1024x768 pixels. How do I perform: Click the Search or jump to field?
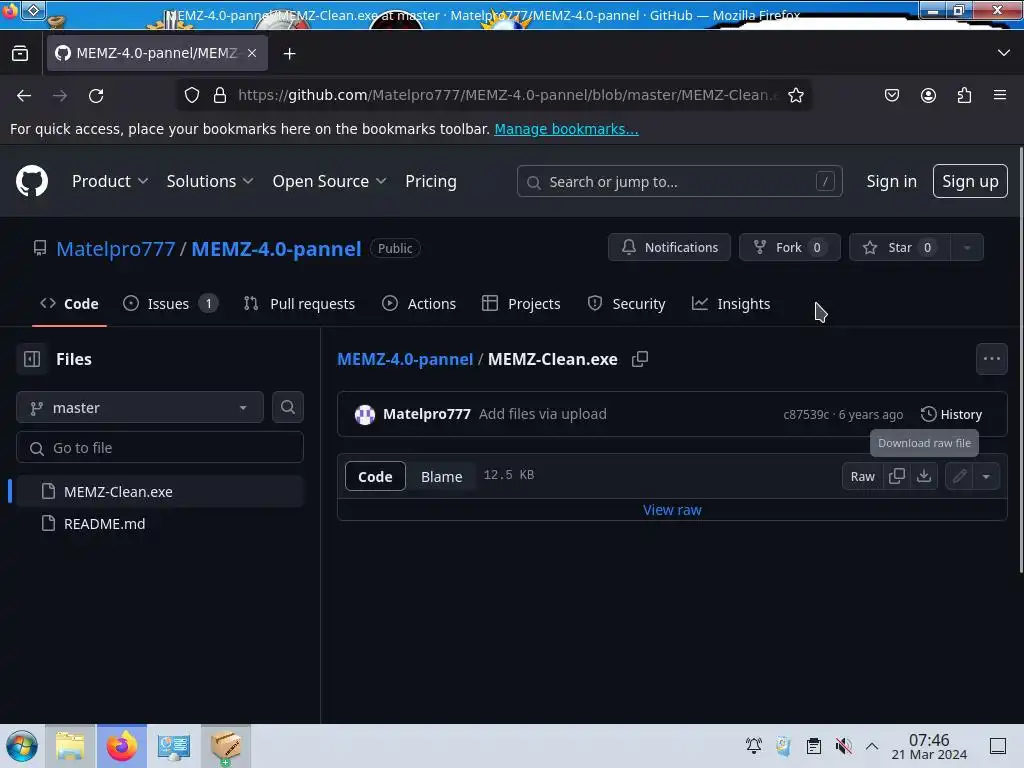coord(679,182)
